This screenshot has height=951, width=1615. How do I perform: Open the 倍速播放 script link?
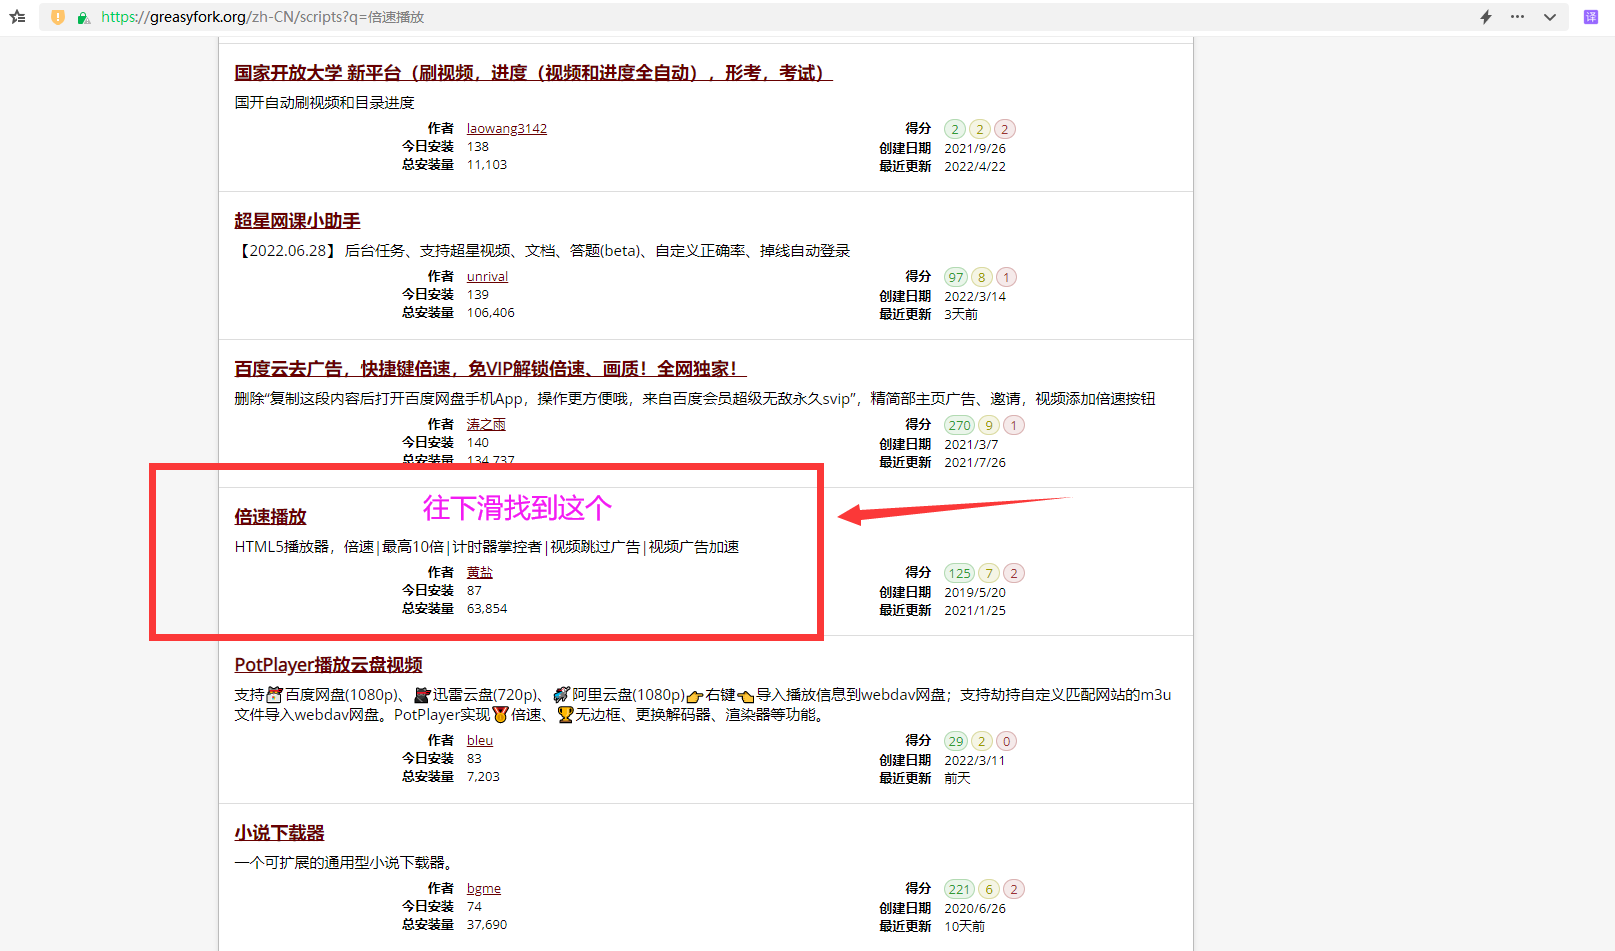pyautogui.click(x=270, y=517)
